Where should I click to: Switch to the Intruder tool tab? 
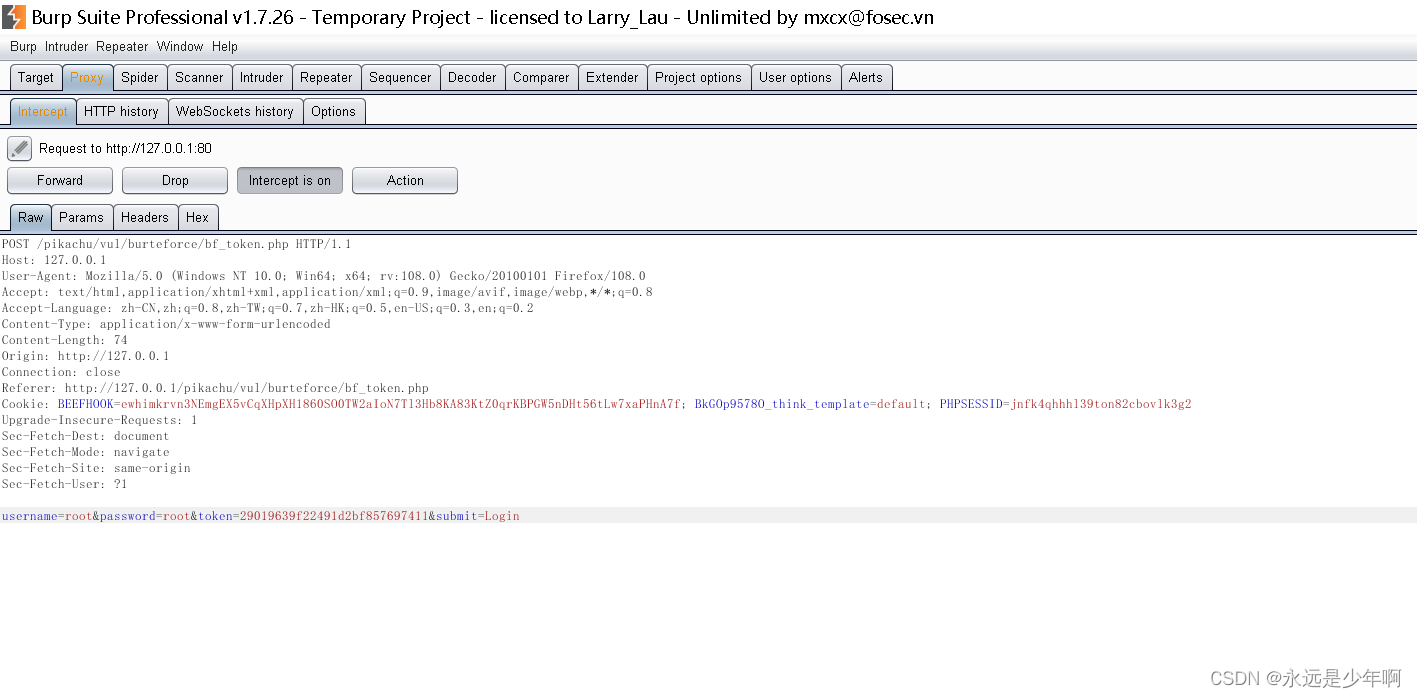tap(262, 77)
